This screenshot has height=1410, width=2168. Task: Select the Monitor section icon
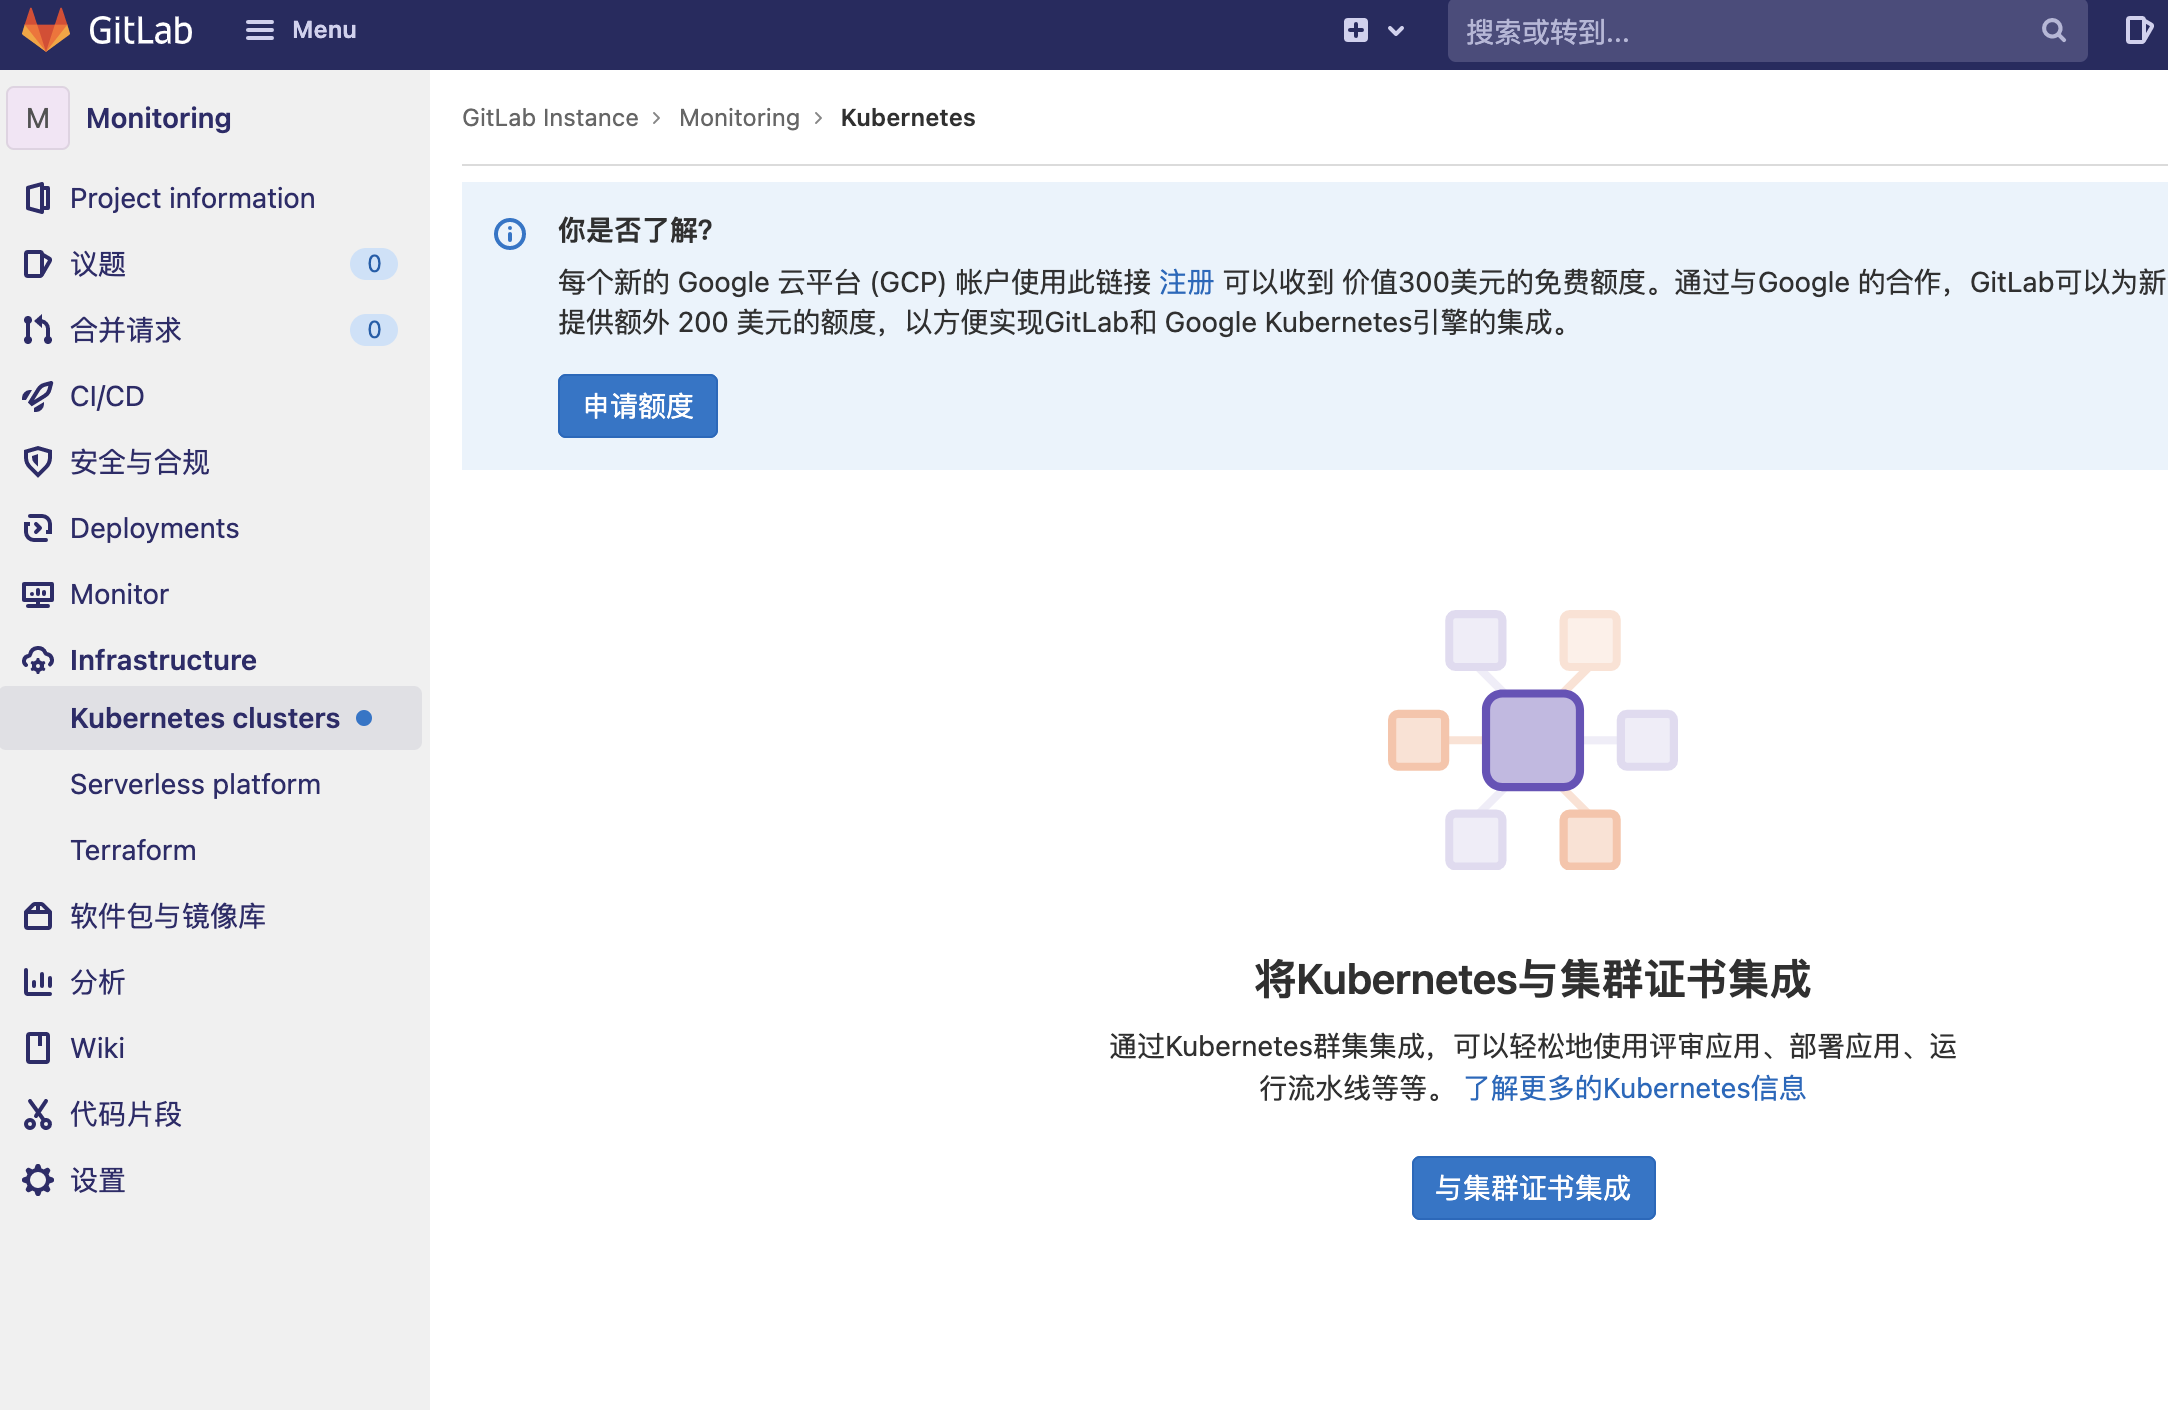[38, 593]
